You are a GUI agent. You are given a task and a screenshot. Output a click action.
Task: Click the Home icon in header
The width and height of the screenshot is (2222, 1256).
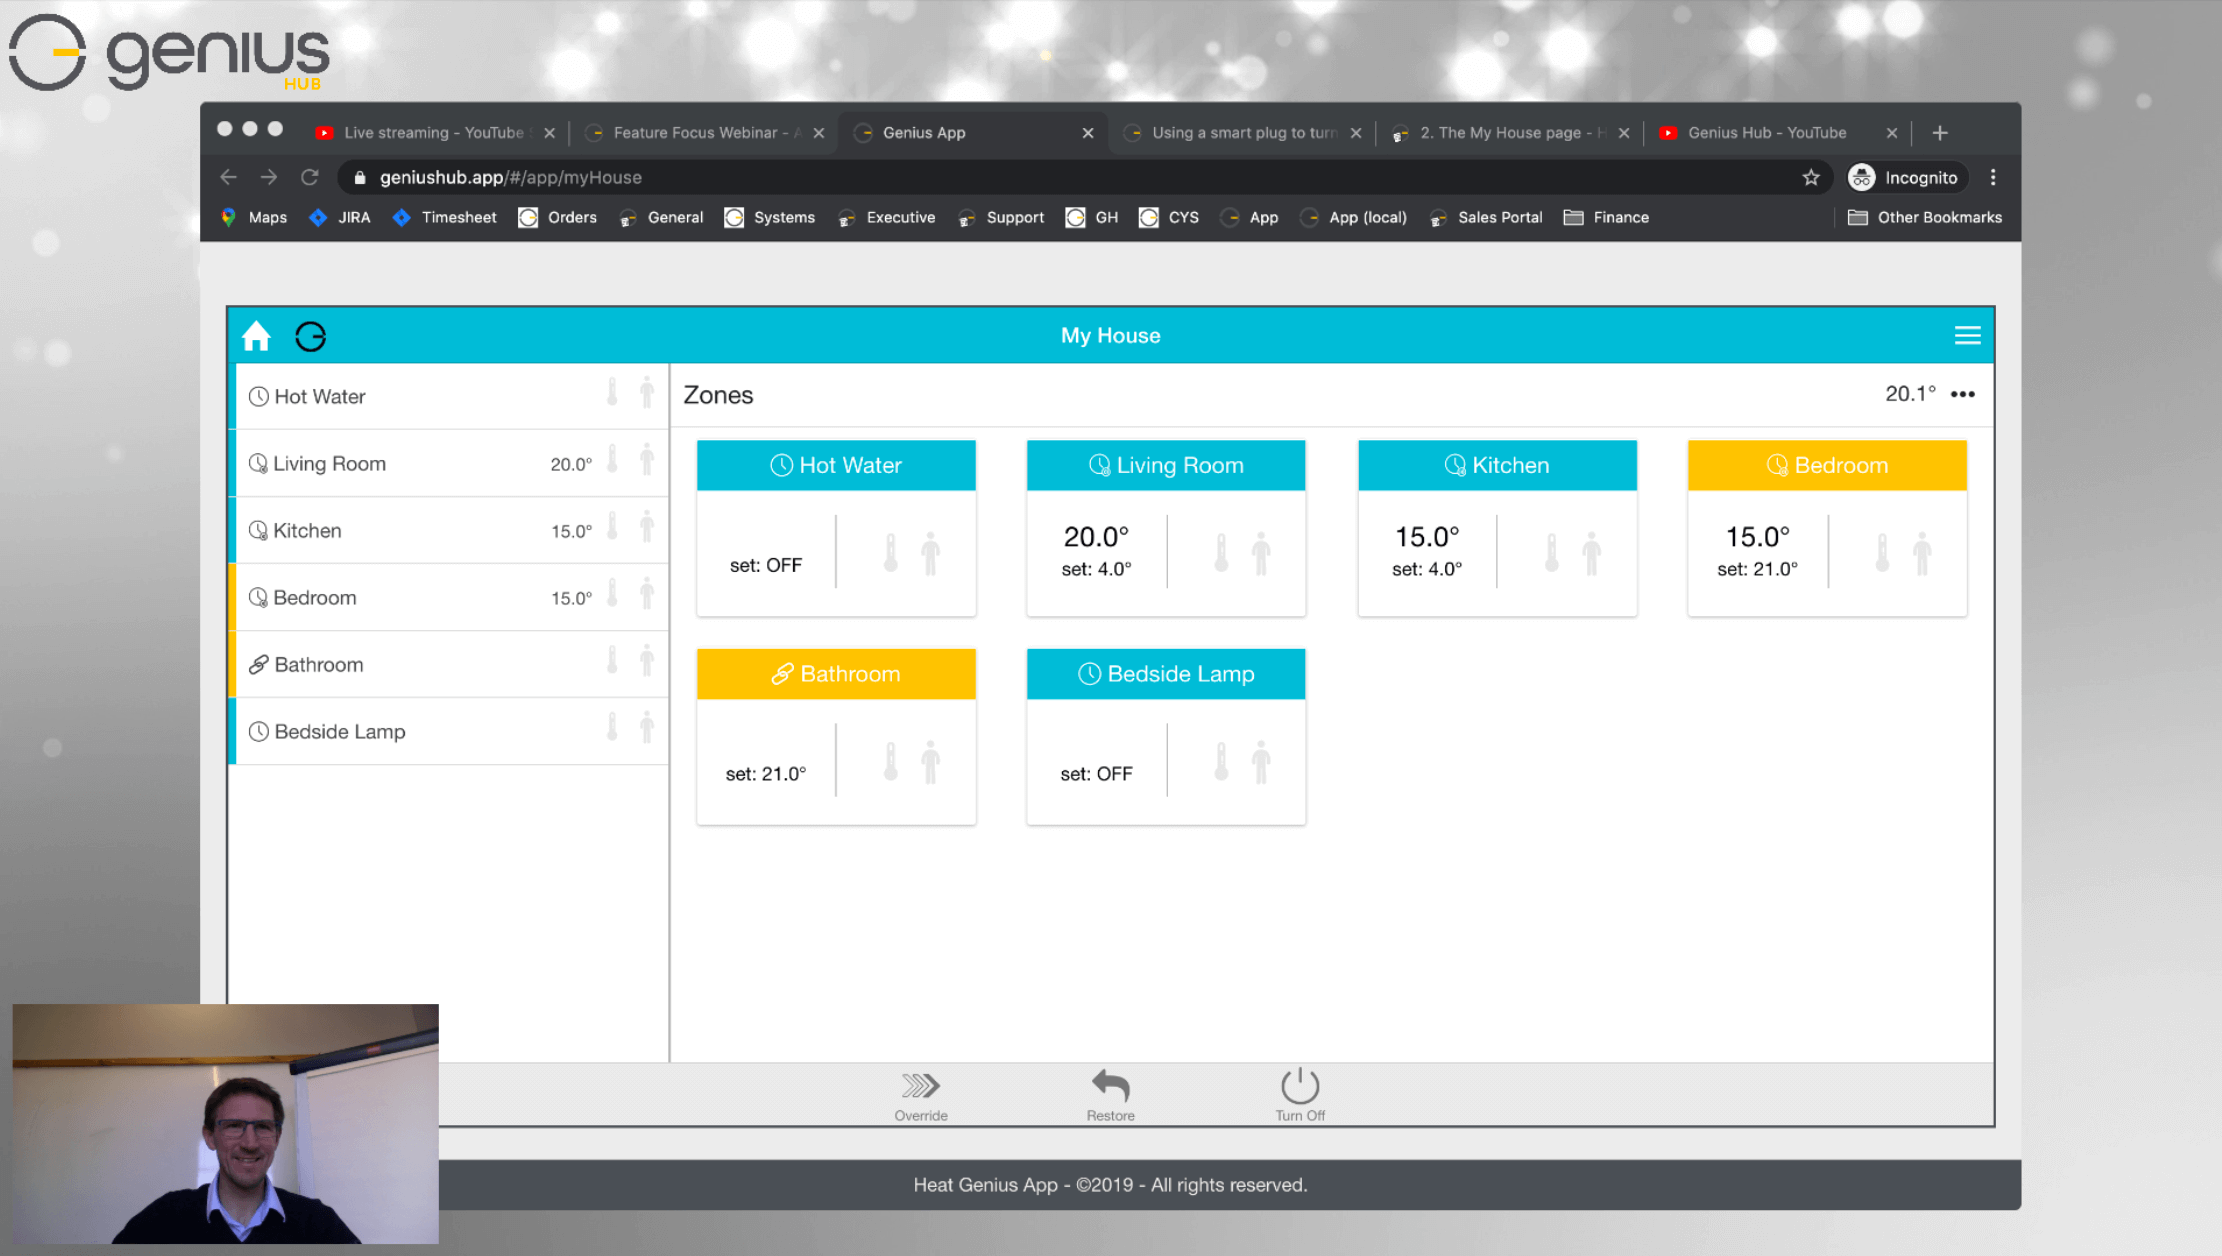coord(256,336)
